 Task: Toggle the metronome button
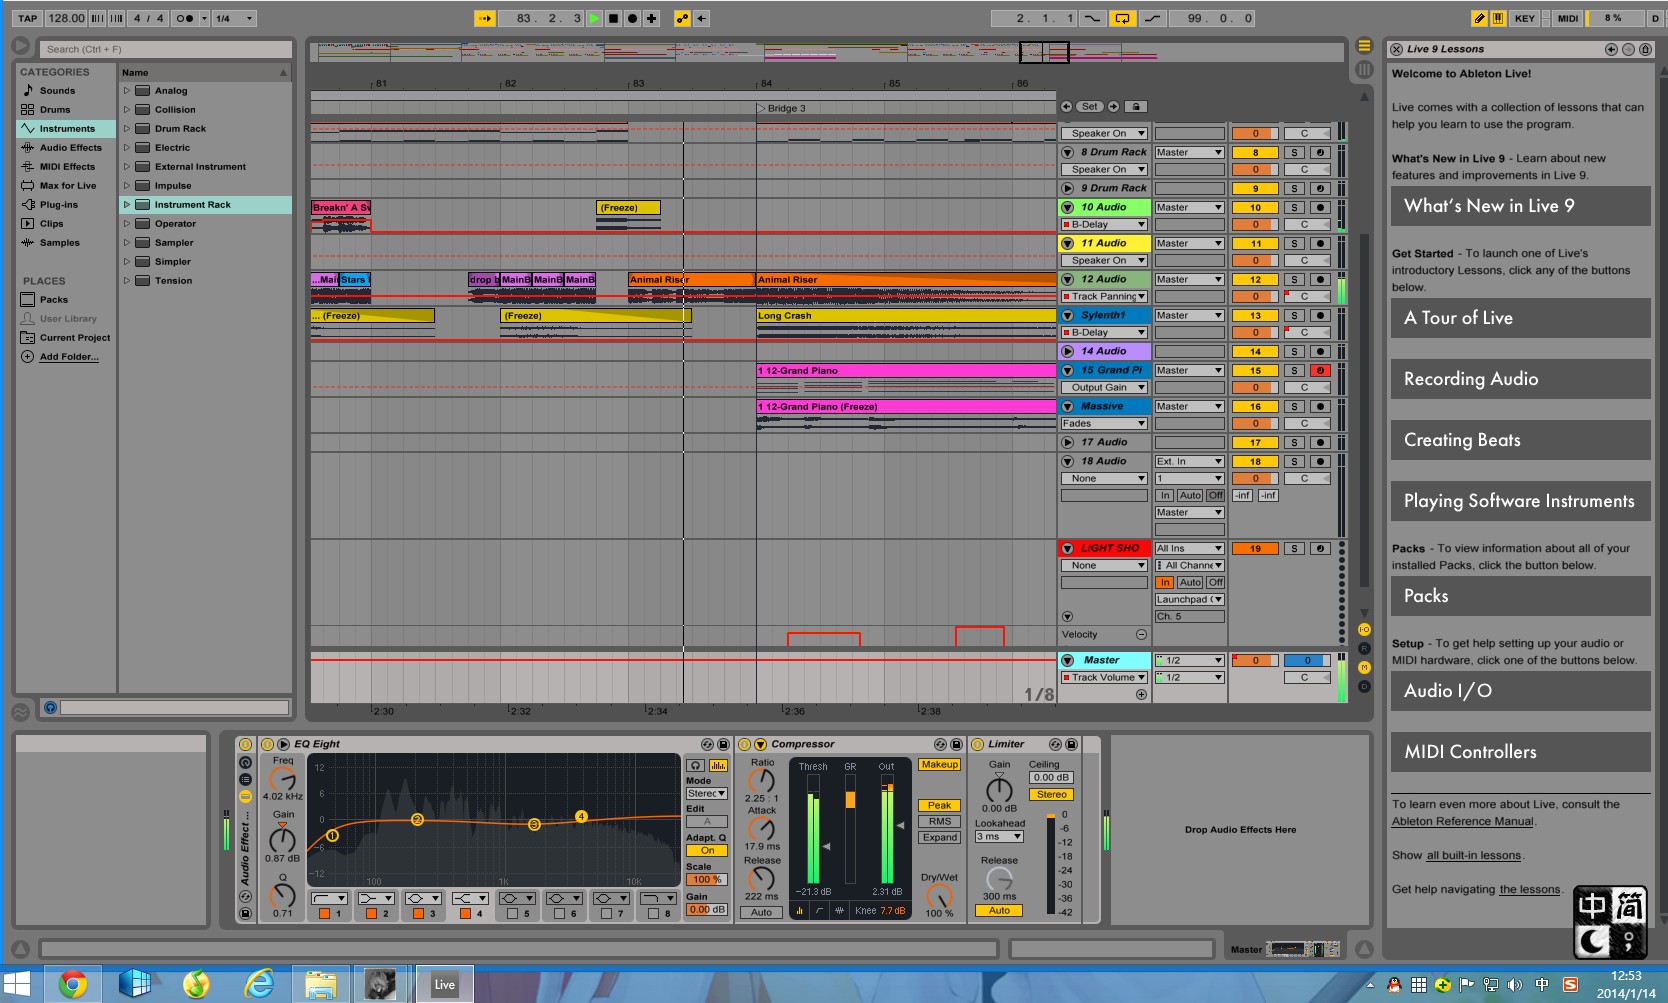pos(184,18)
